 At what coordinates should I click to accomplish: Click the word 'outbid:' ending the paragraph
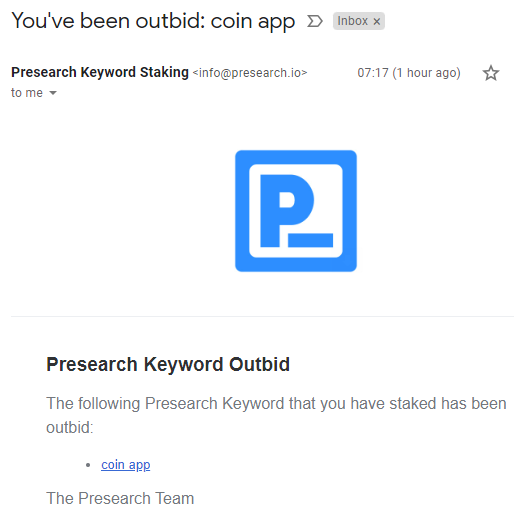point(70,428)
